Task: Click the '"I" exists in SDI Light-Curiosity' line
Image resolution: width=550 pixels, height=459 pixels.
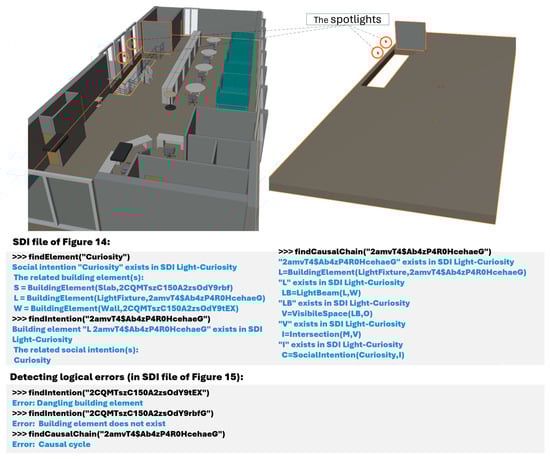Action: click(341, 345)
